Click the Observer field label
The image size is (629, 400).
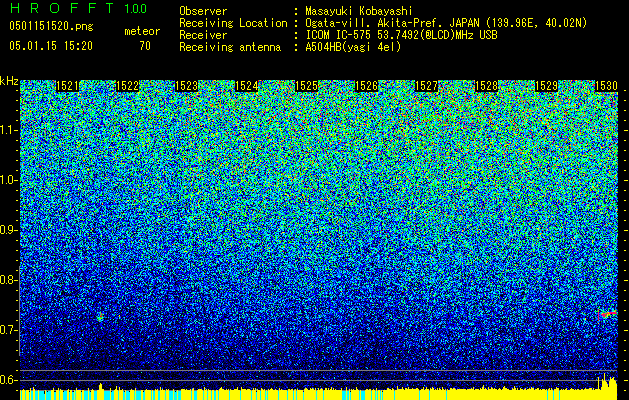coord(203,11)
